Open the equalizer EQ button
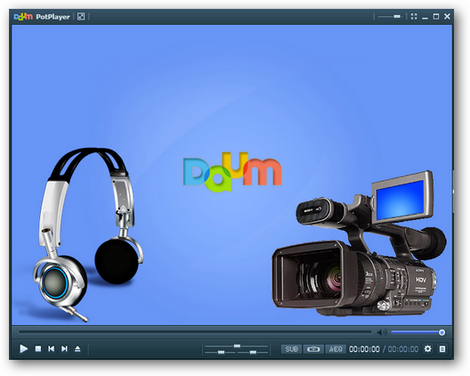 (335, 349)
